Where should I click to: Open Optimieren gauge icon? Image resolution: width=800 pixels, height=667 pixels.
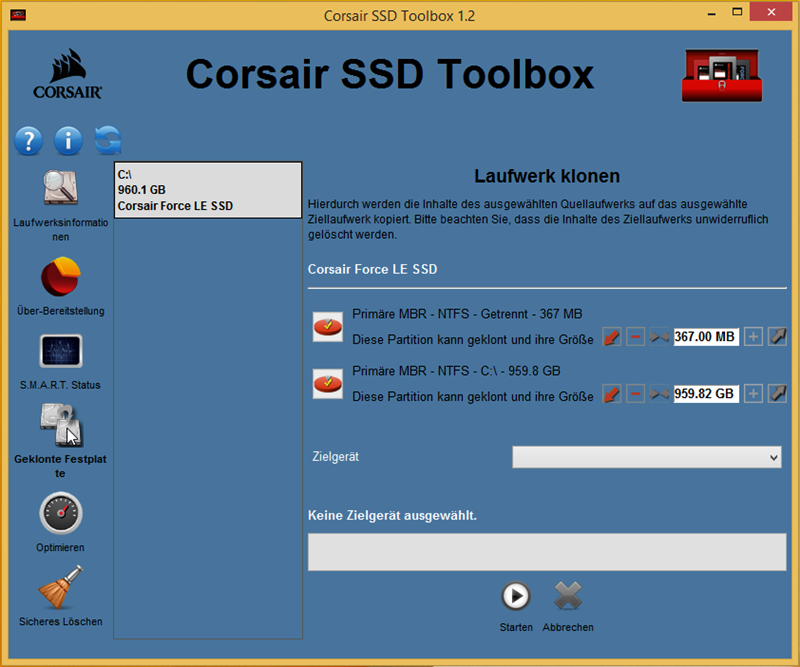click(x=61, y=513)
